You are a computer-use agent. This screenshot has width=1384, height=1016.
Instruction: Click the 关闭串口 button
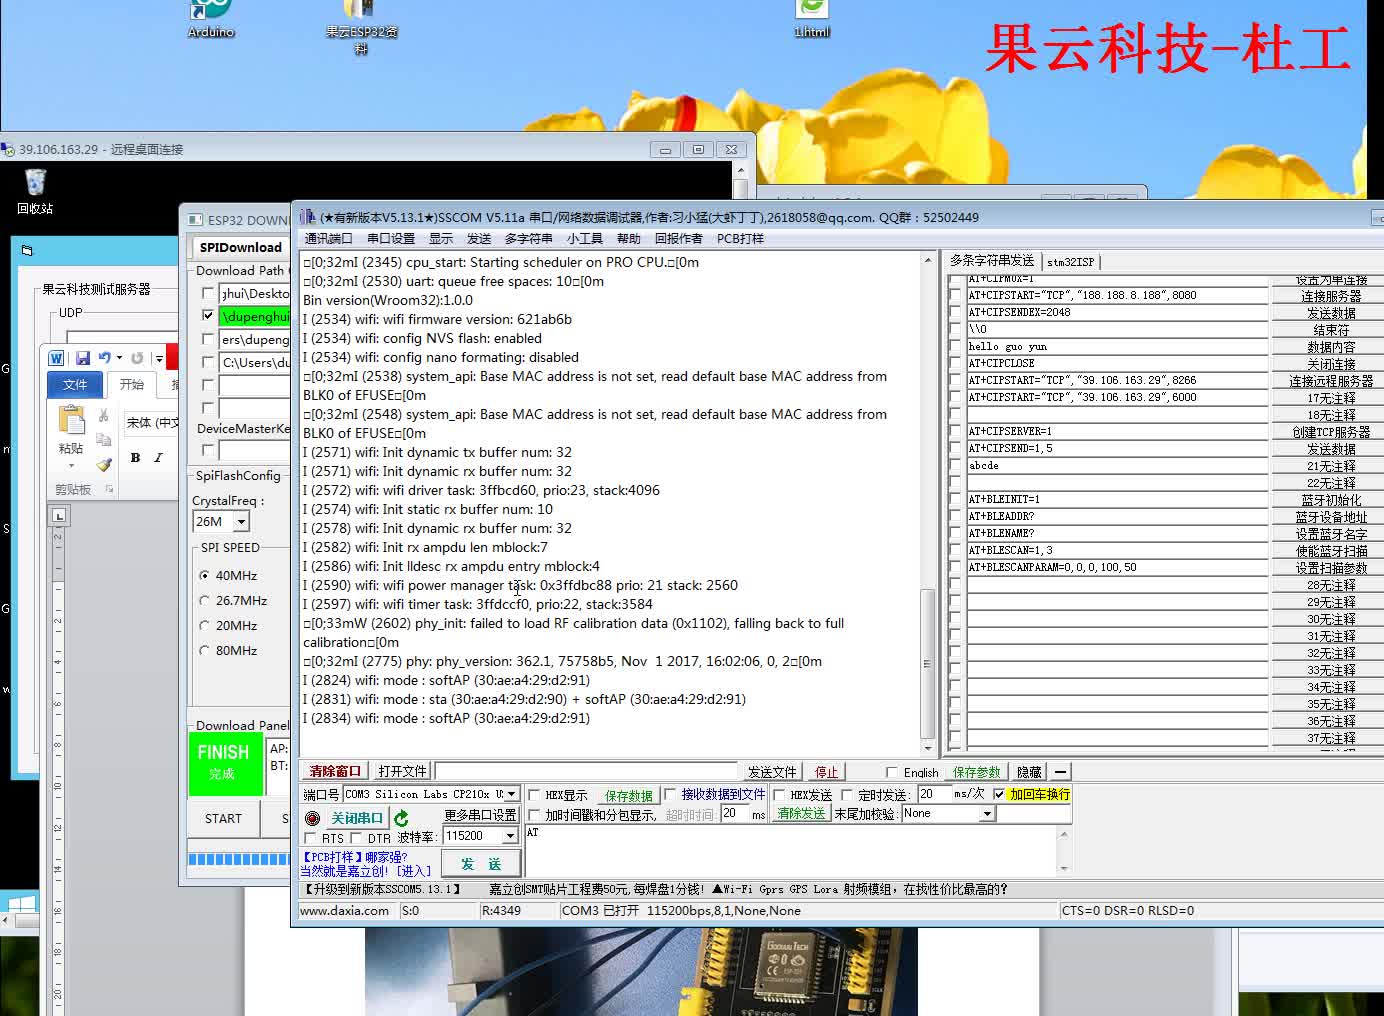pos(356,818)
